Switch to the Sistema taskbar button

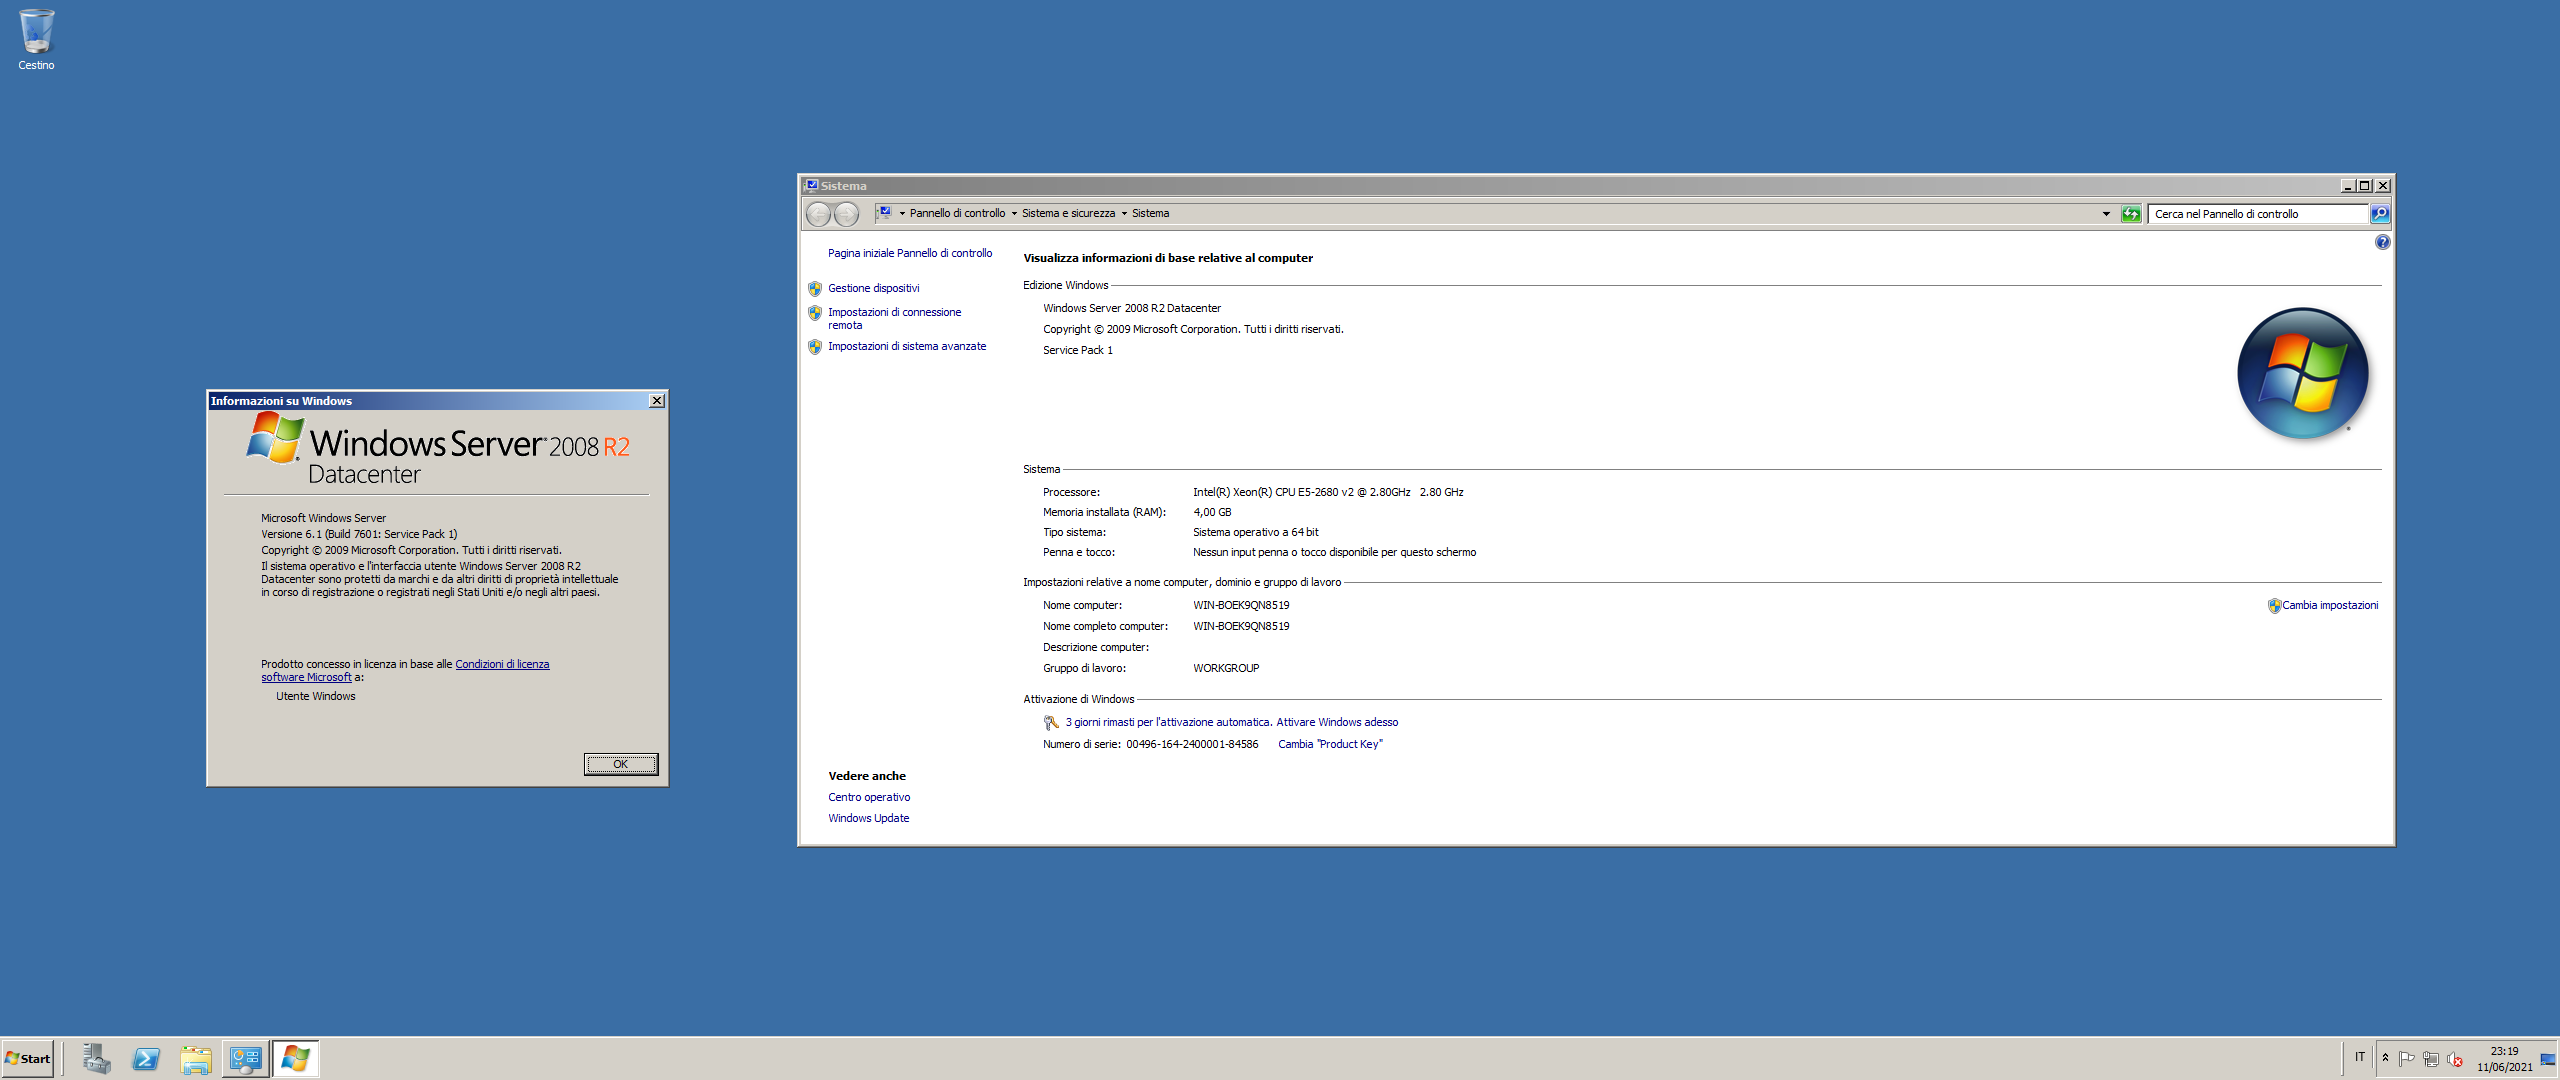[x=246, y=1058]
